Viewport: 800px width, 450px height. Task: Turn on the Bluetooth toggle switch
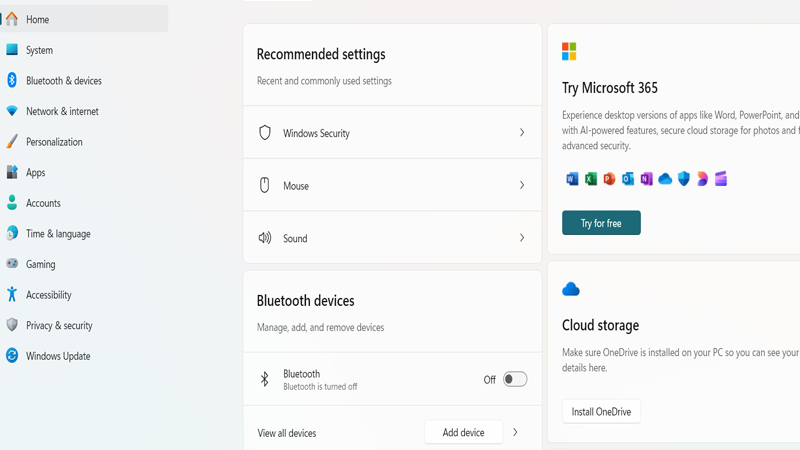tap(514, 379)
